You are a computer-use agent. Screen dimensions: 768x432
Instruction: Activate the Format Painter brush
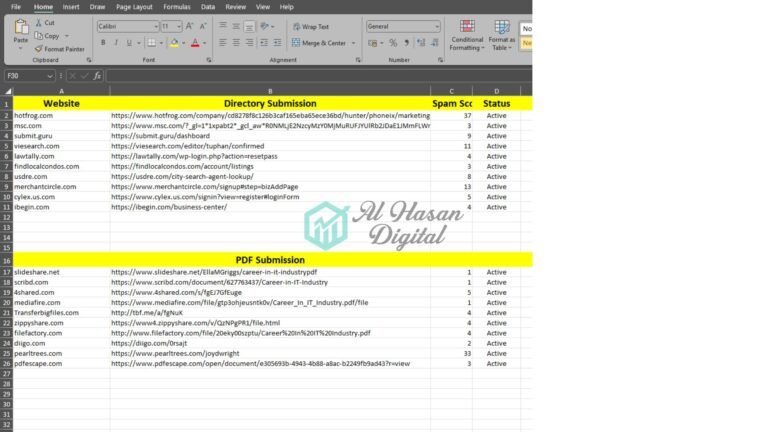(x=38, y=48)
